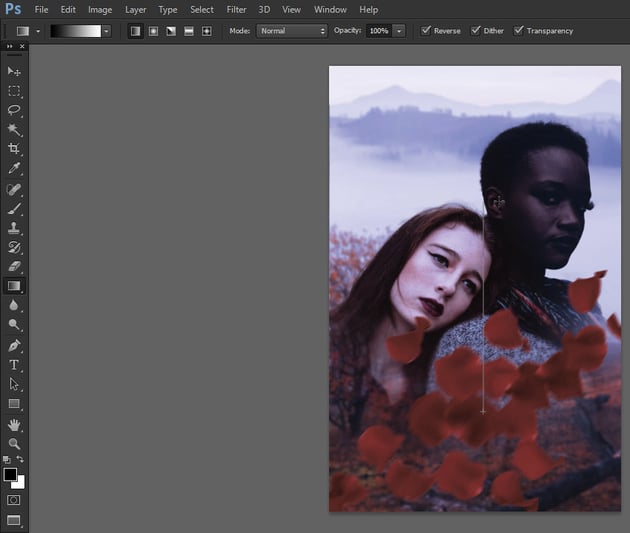Select the Magic Wand tool

(x=14, y=130)
